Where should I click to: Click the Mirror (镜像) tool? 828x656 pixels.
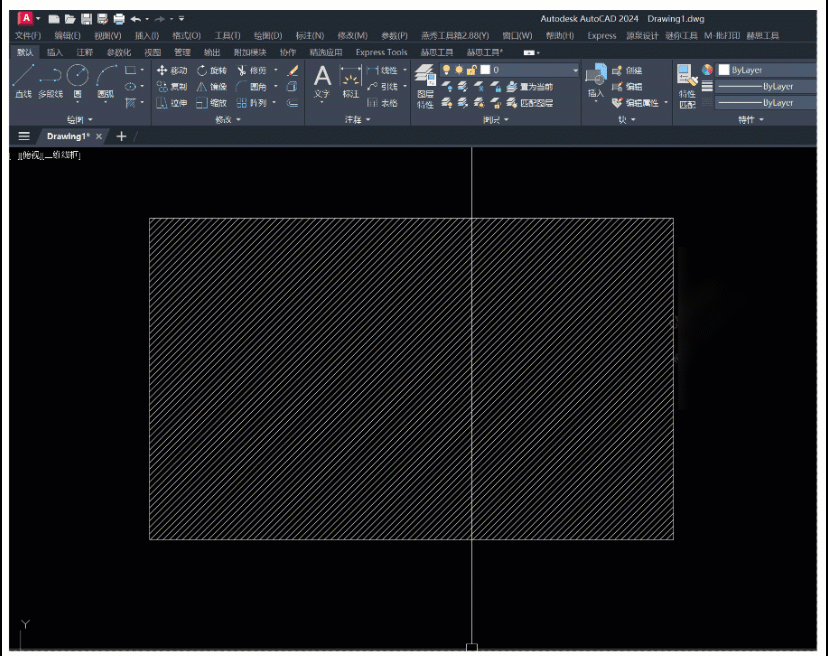(211, 87)
